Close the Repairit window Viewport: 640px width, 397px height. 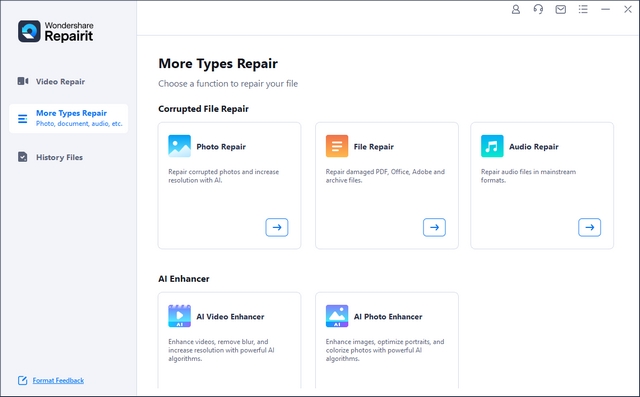(x=628, y=9)
